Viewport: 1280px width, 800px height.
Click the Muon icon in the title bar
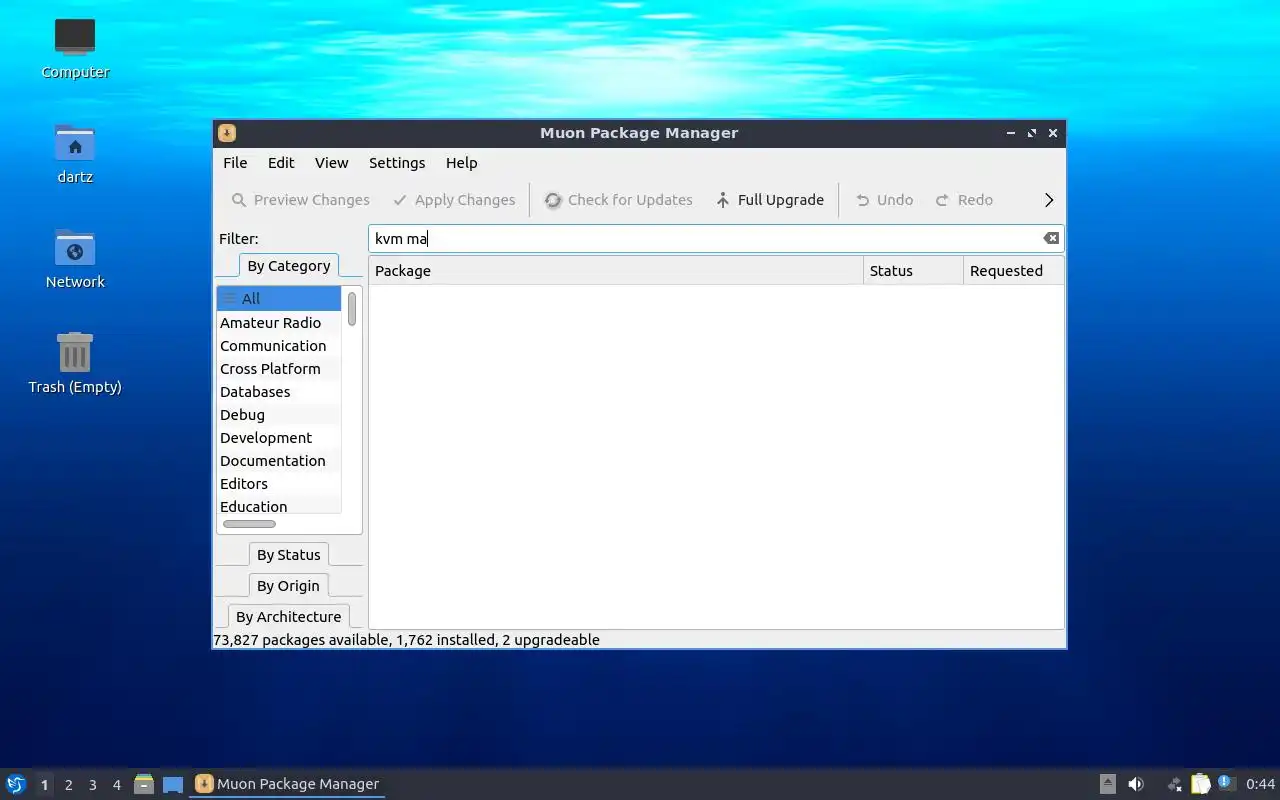click(227, 133)
